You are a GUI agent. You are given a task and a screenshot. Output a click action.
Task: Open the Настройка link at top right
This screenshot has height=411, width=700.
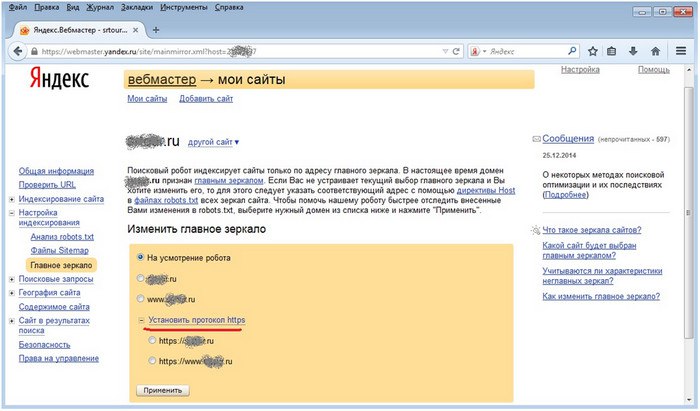tap(580, 70)
